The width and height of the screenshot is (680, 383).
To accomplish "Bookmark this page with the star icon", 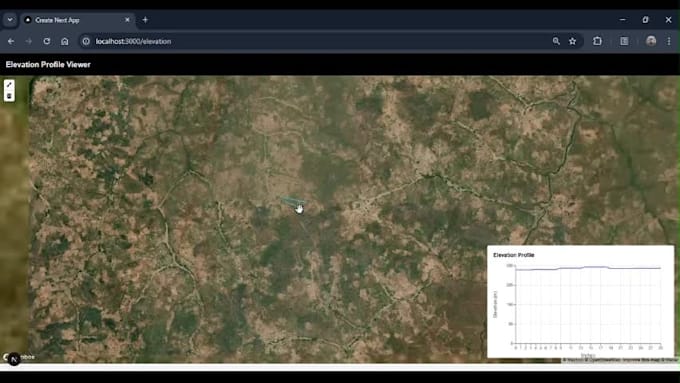I will 572,41.
